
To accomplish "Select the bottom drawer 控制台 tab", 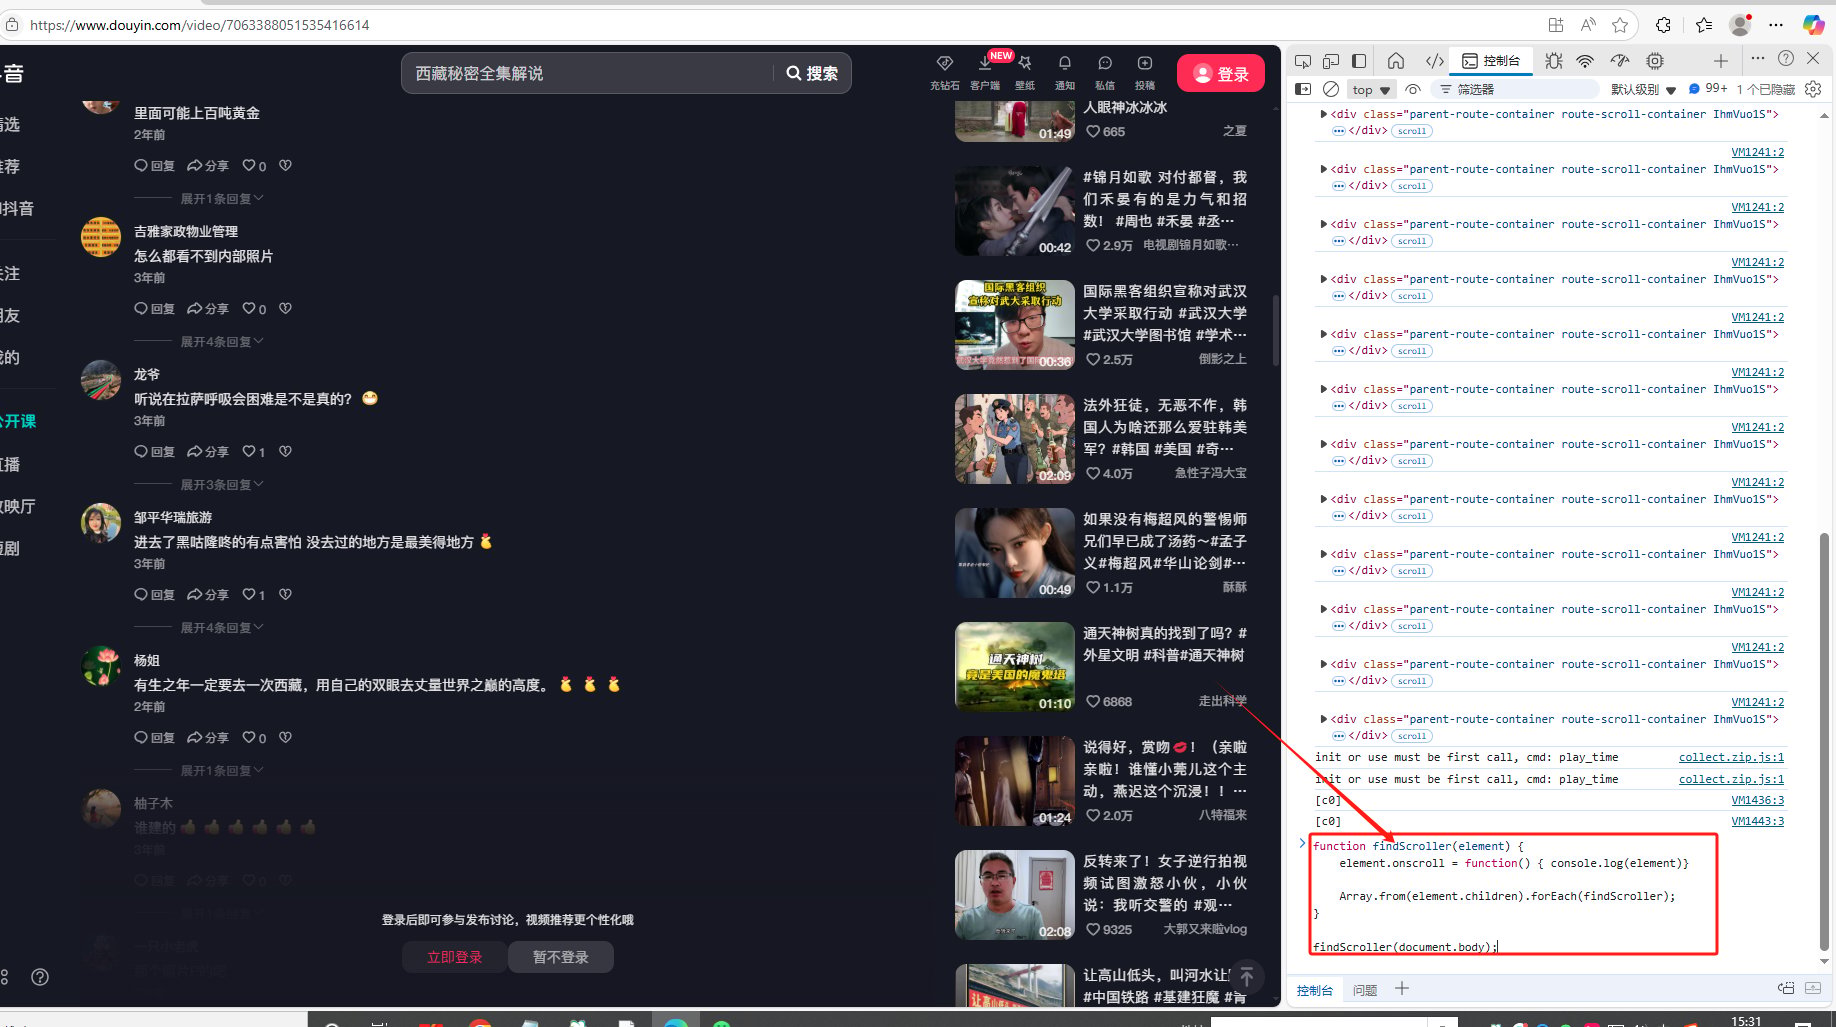I will 1315,990.
